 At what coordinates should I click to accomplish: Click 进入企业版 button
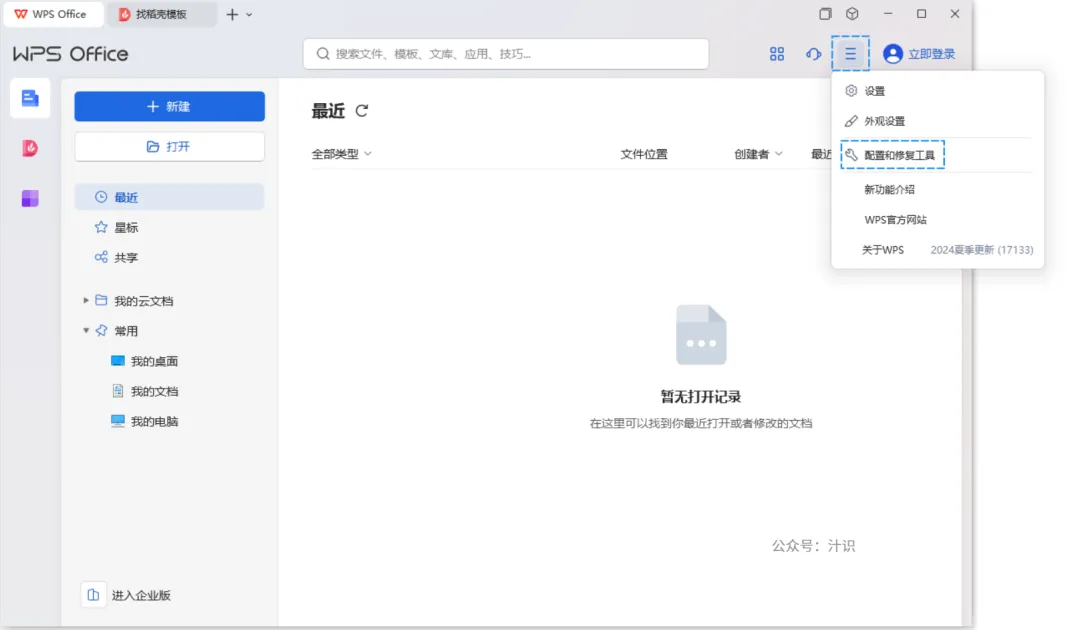coord(127,595)
